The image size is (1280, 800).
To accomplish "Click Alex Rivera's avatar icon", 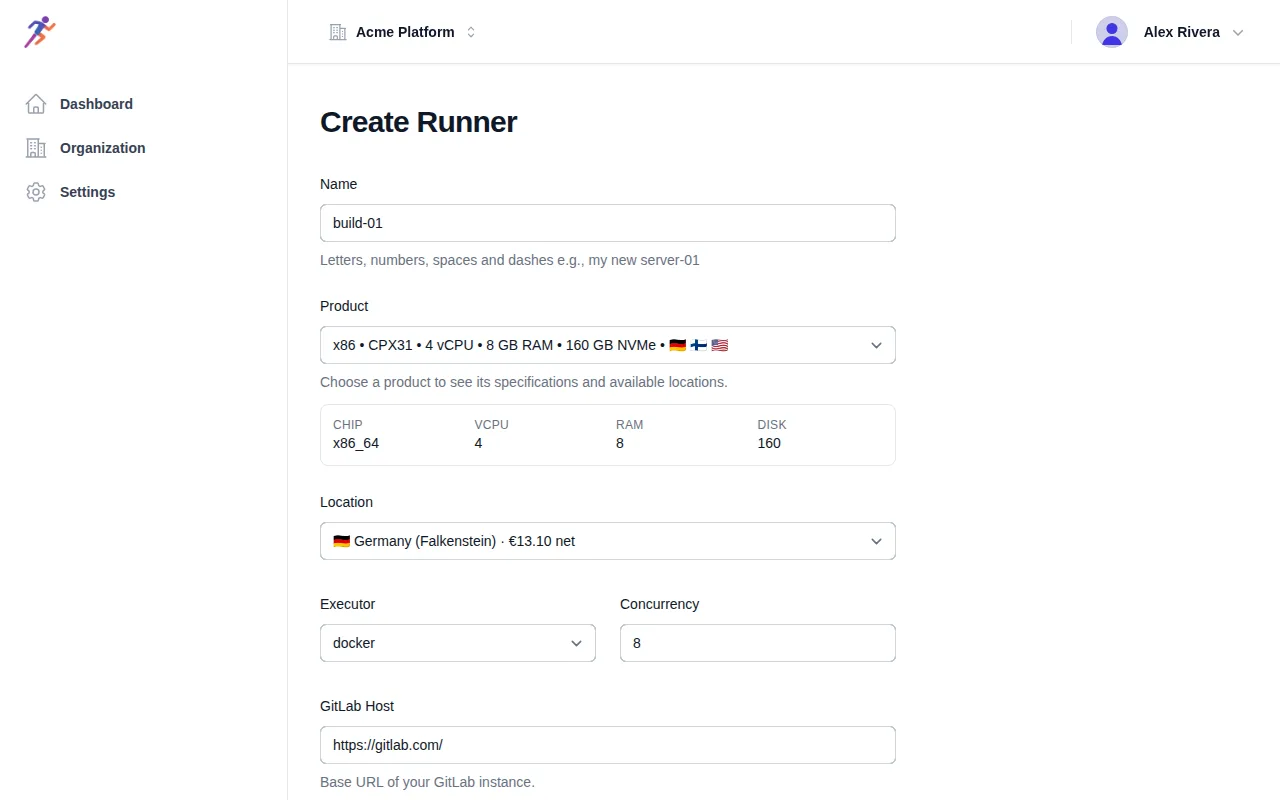I will pyautogui.click(x=1112, y=32).
